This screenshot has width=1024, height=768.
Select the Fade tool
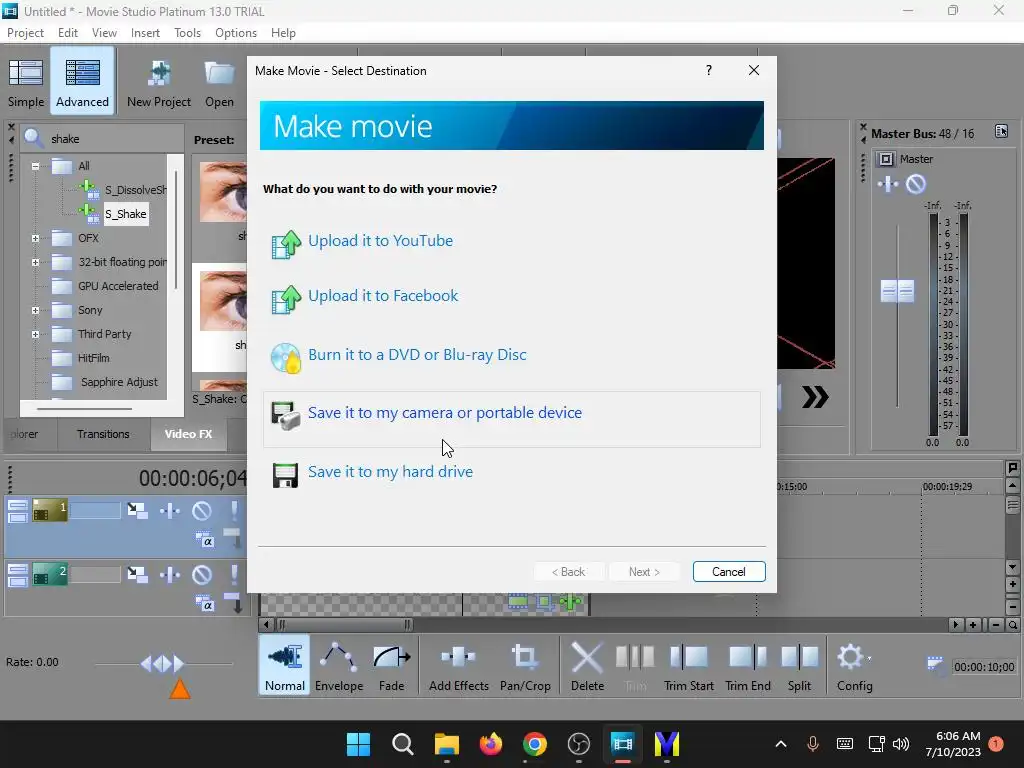(x=391, y=666)
